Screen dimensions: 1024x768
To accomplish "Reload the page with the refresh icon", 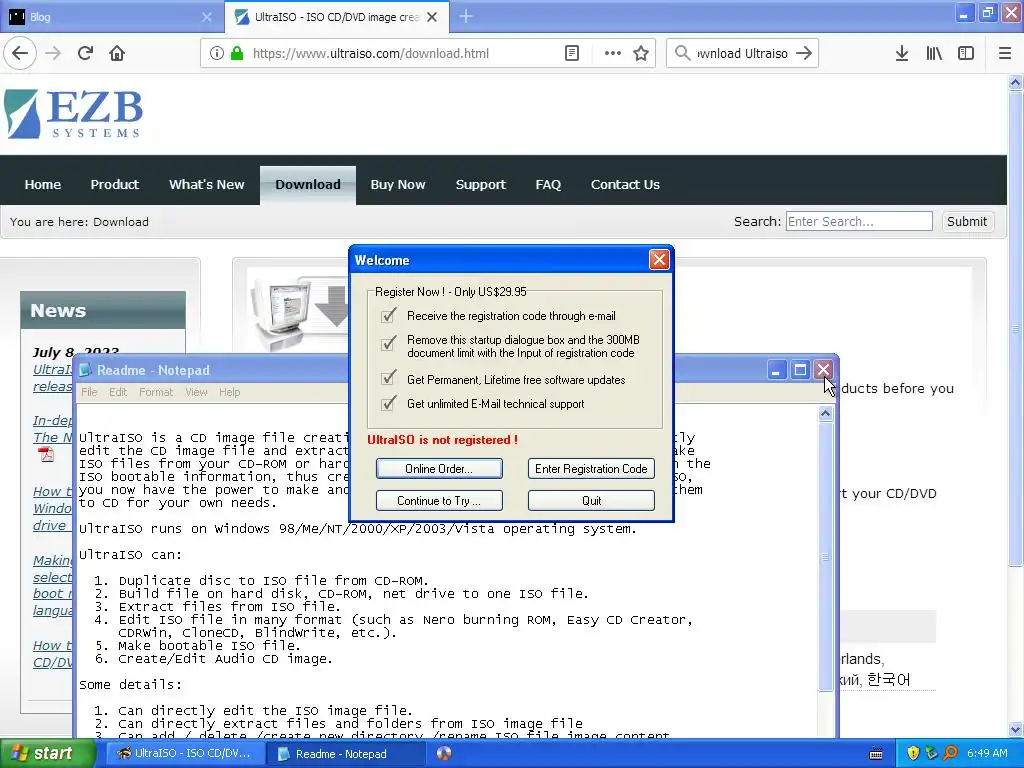I will (x=86, y=53).
